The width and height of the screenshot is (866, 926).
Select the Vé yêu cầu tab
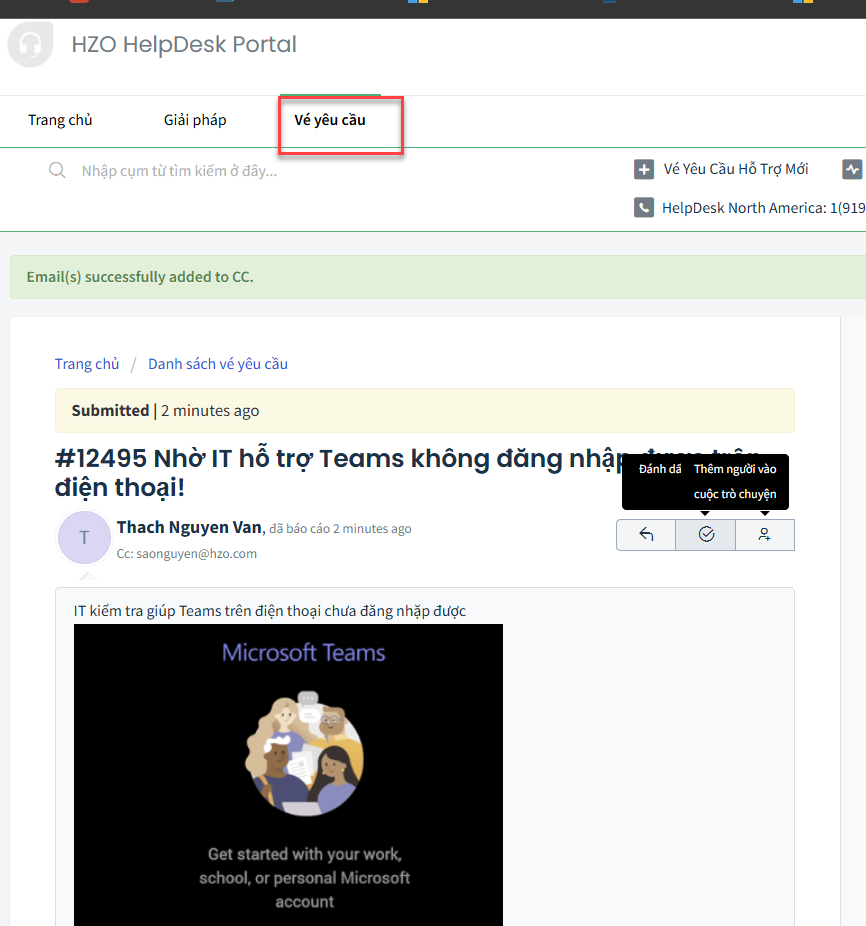(330, 120)
